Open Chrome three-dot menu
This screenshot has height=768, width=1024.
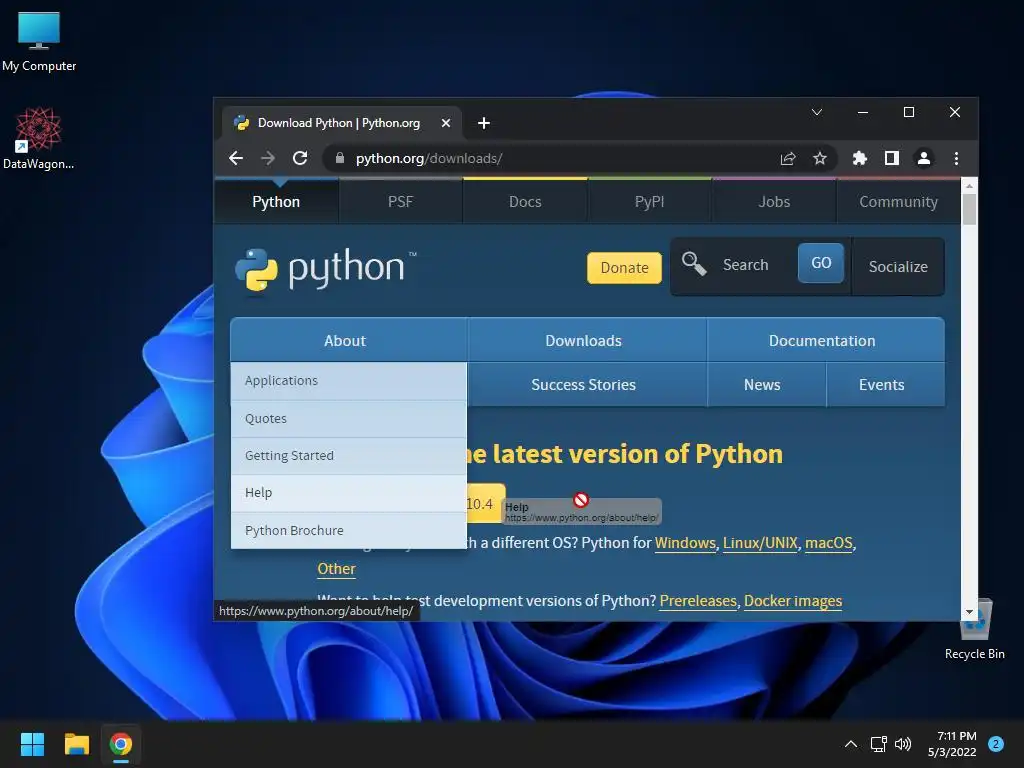click(x=956, y=158)
